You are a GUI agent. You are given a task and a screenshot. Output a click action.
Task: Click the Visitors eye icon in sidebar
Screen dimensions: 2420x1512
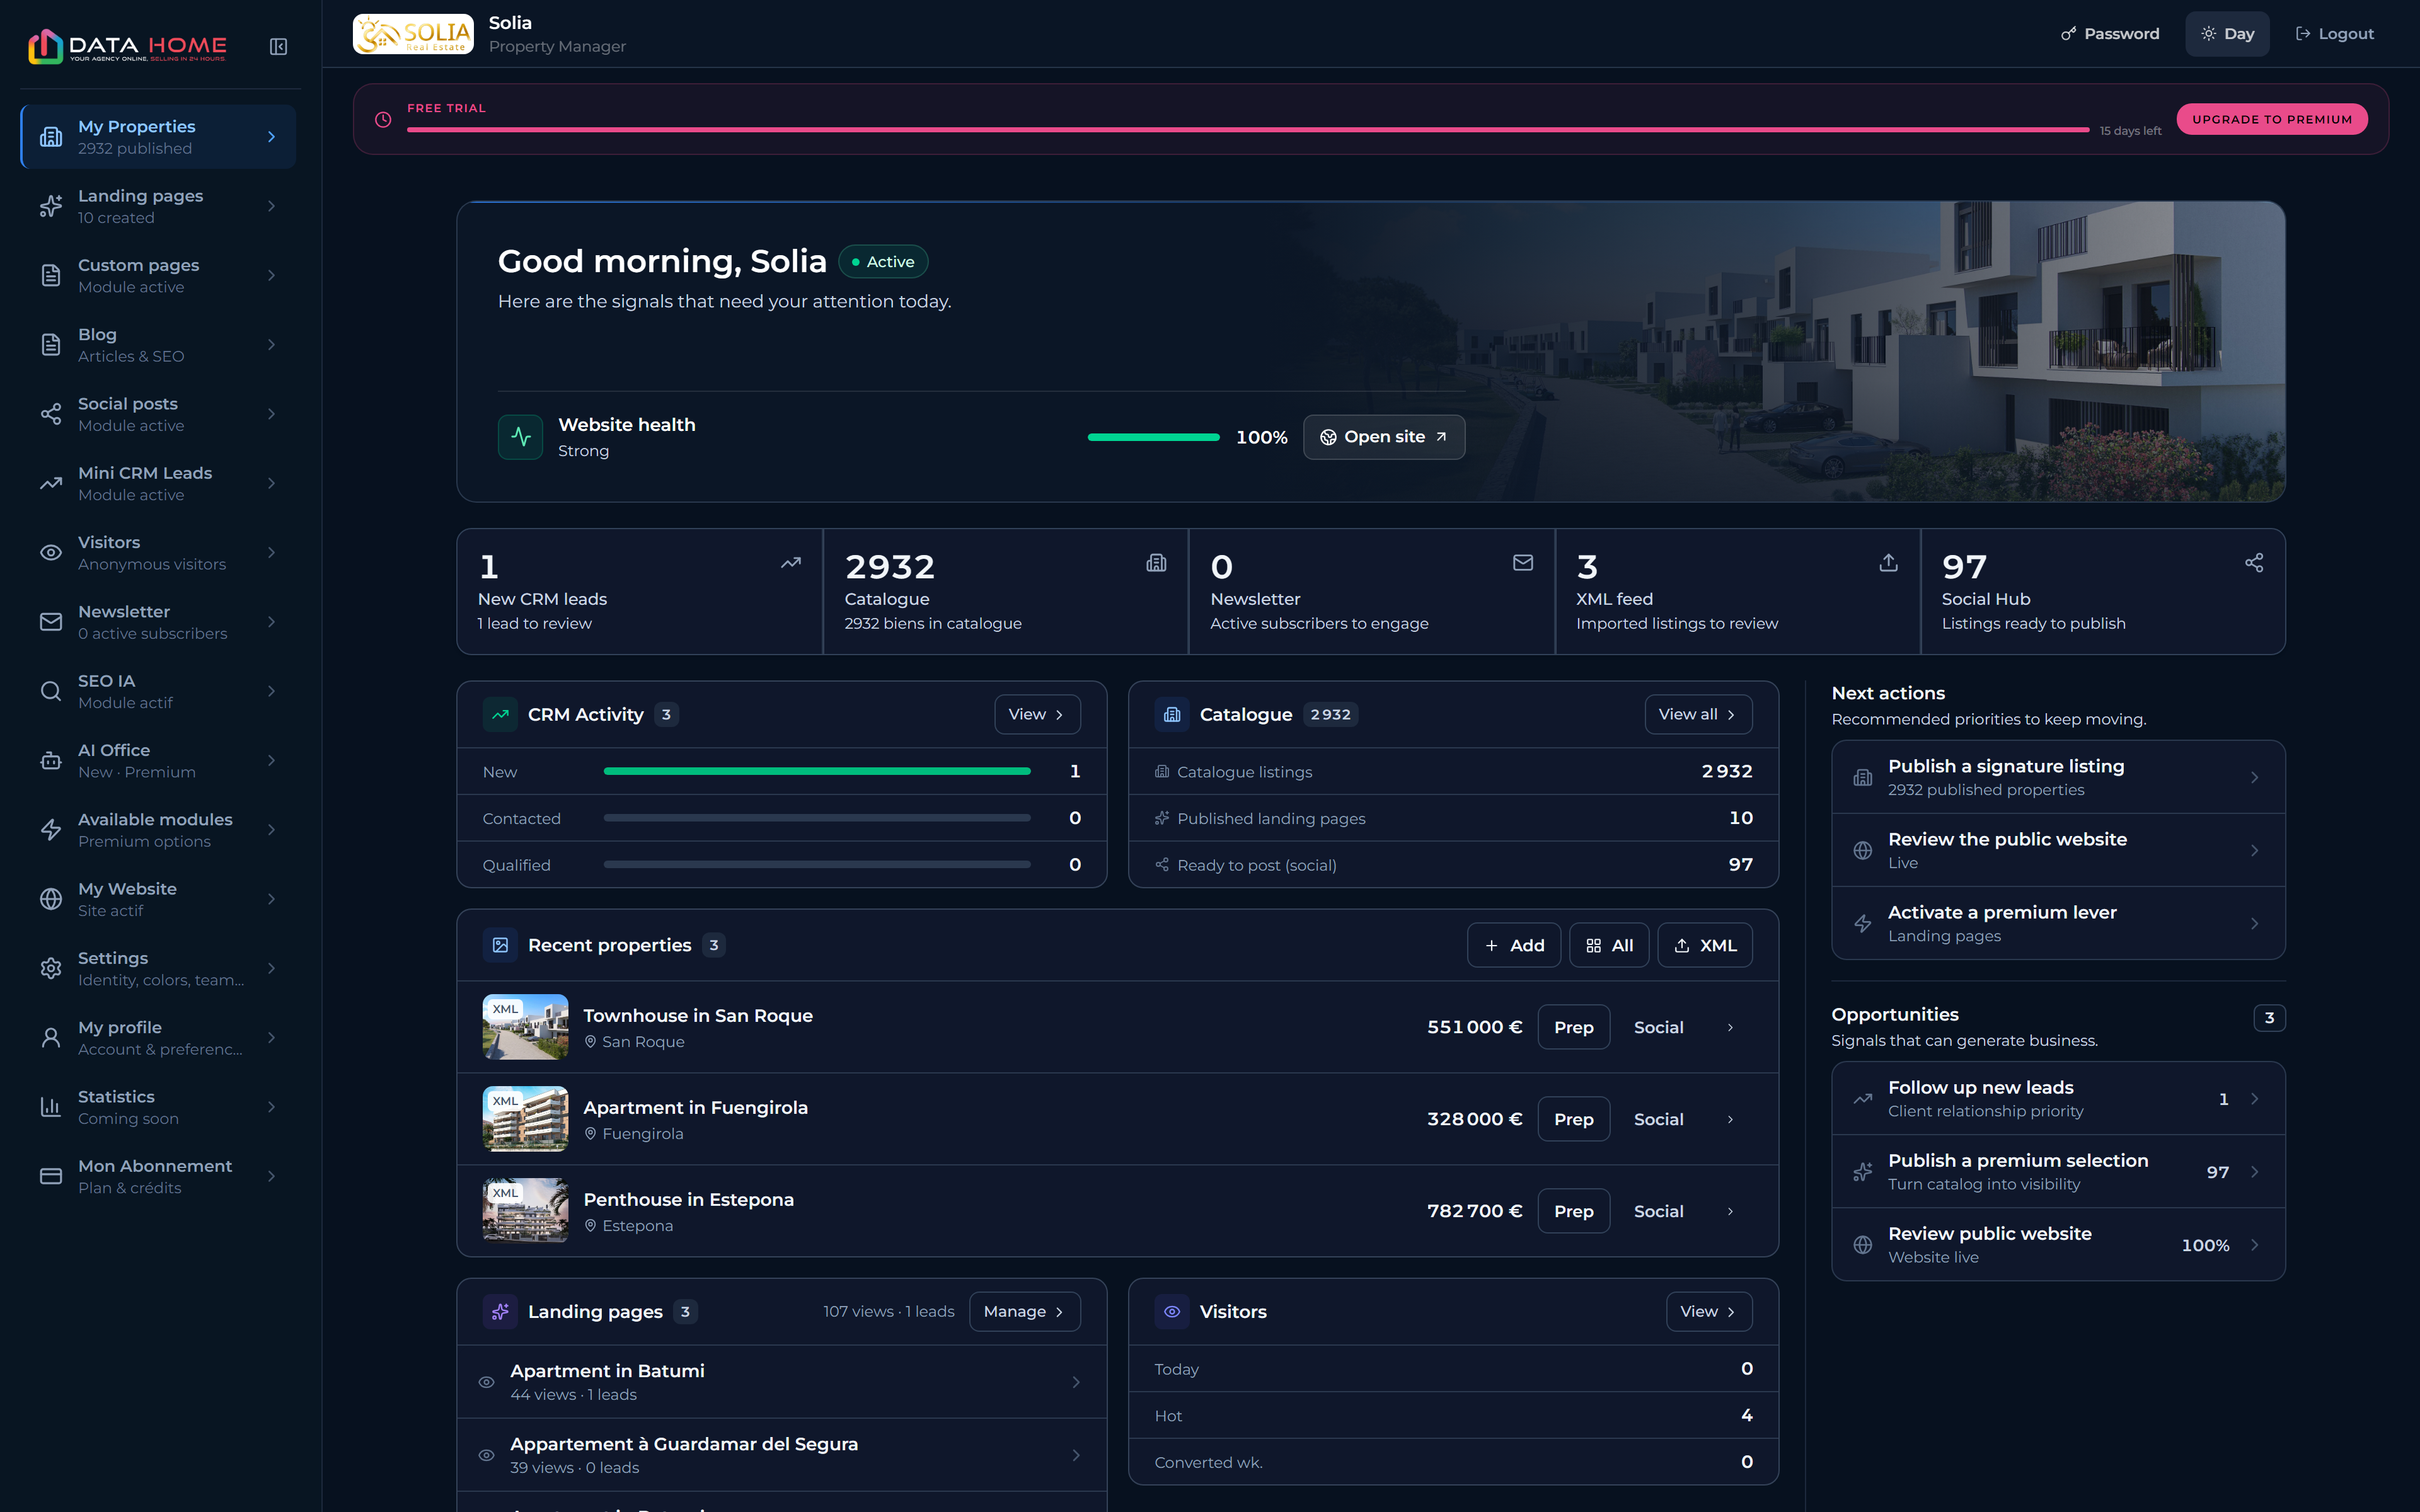[51, 552]
